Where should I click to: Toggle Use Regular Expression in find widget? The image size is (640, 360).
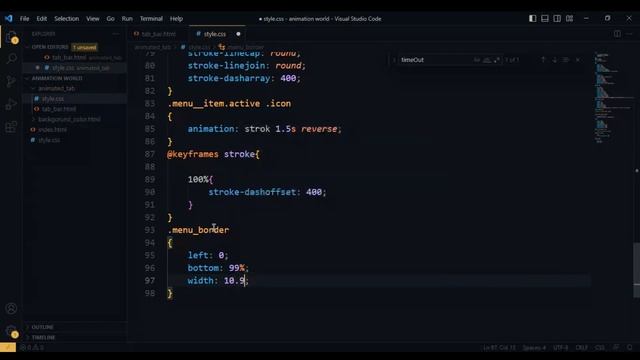[497, 60]
